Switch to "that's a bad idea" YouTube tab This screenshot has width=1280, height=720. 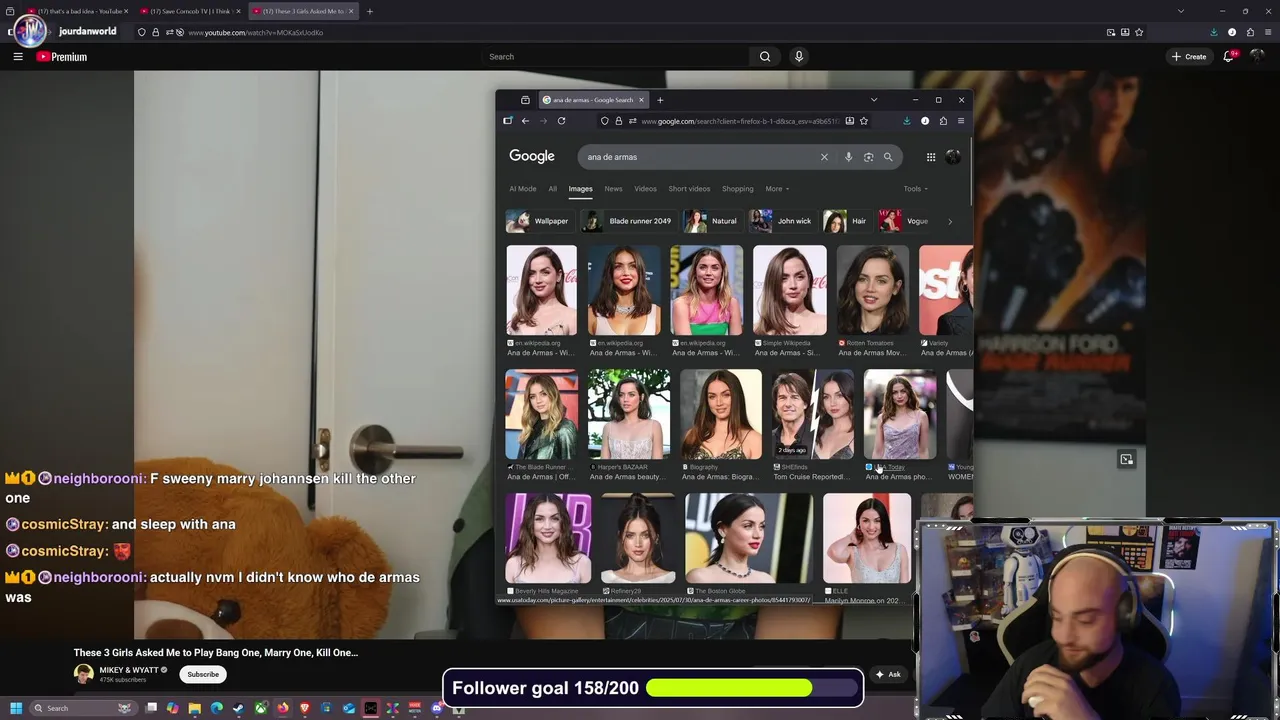[x=78, y=11]
